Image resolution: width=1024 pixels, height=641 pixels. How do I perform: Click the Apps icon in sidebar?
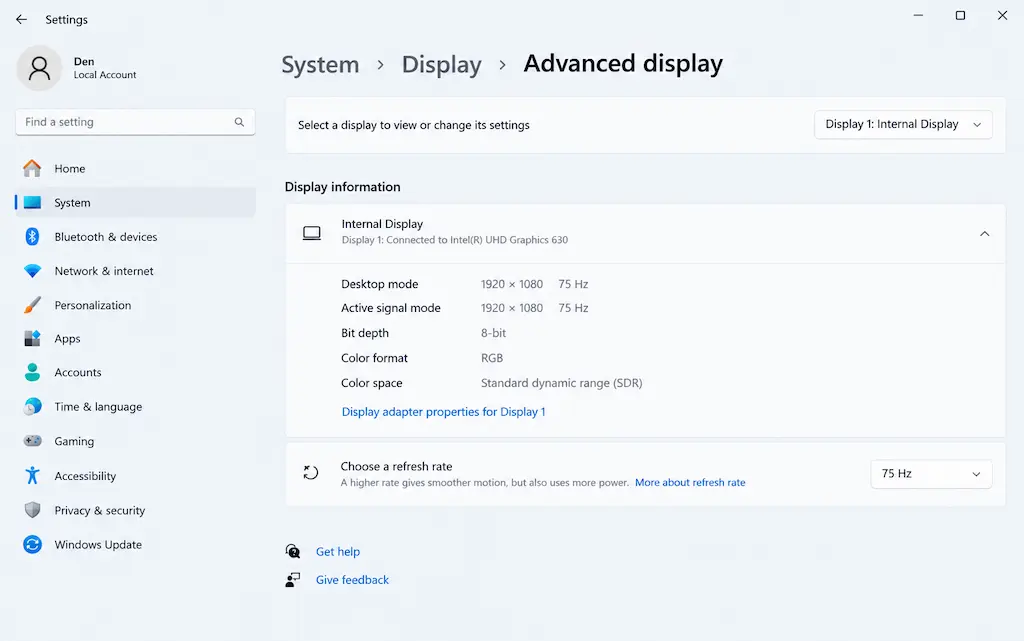click(32, 338)
